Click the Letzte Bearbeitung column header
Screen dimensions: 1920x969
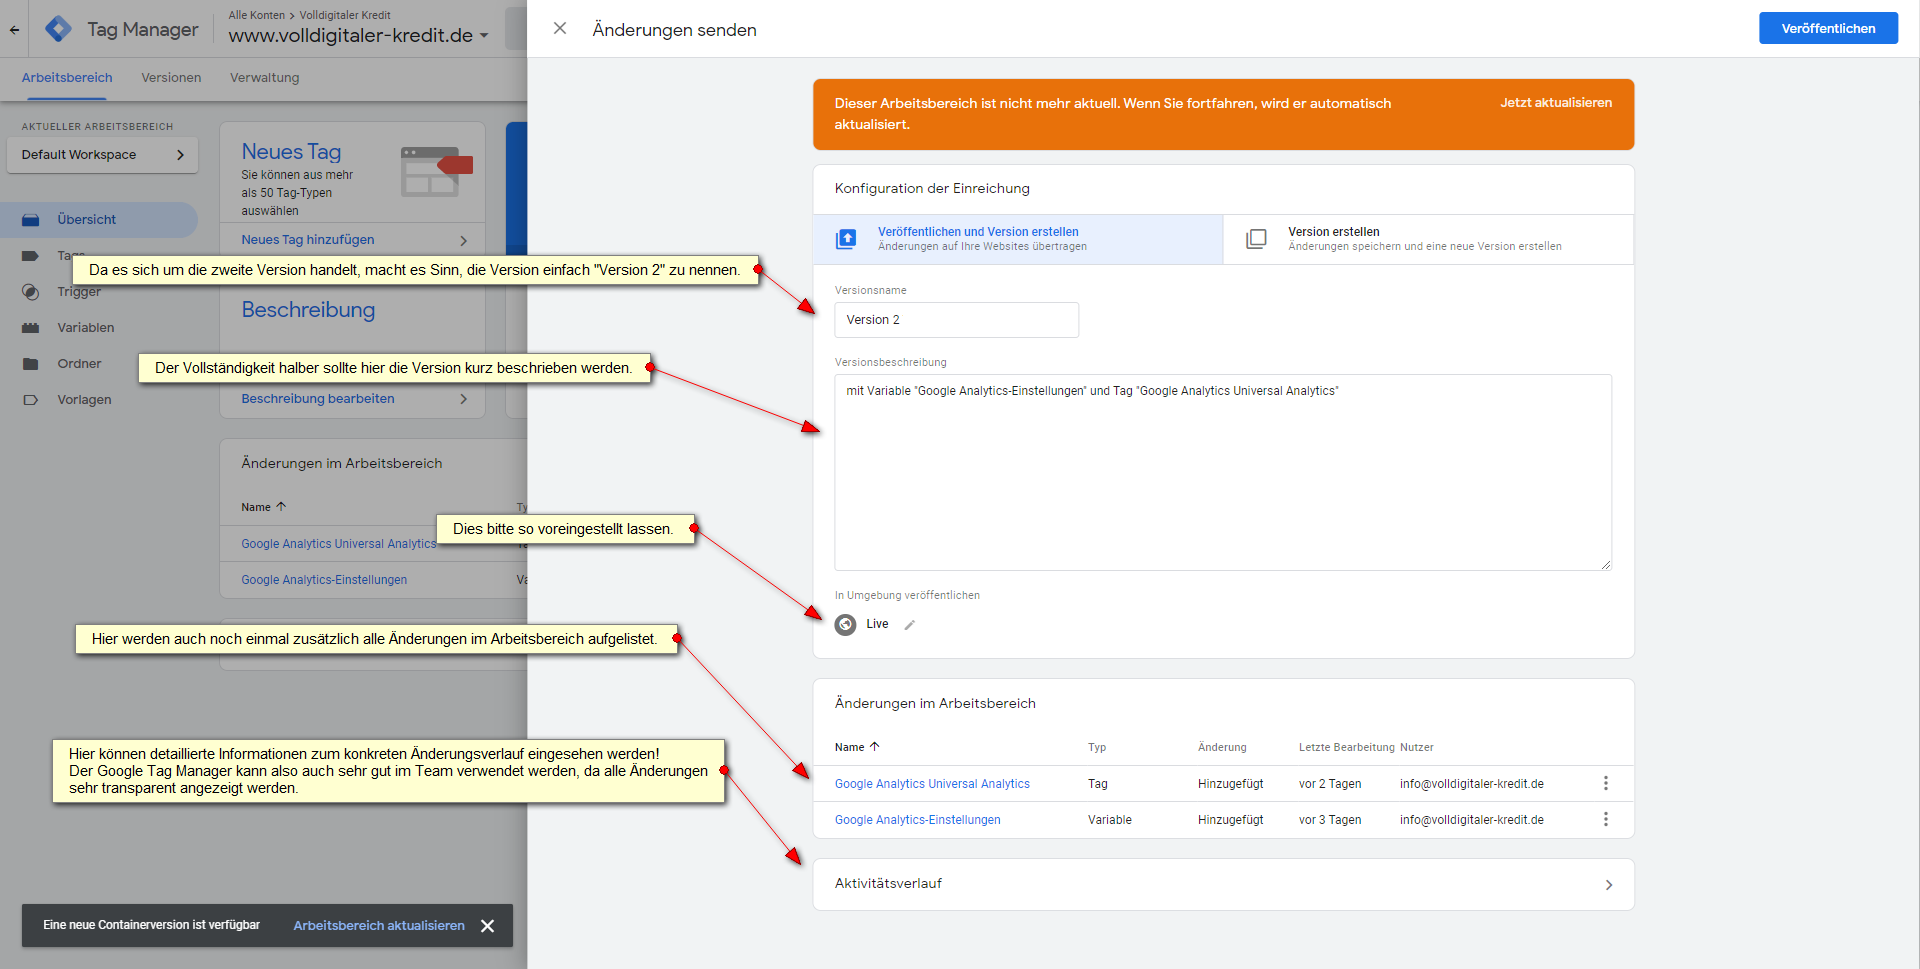click(x=1346, y=747)
